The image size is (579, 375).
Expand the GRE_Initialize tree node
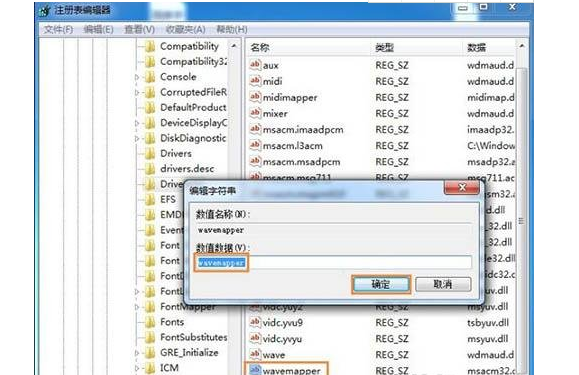137,353
